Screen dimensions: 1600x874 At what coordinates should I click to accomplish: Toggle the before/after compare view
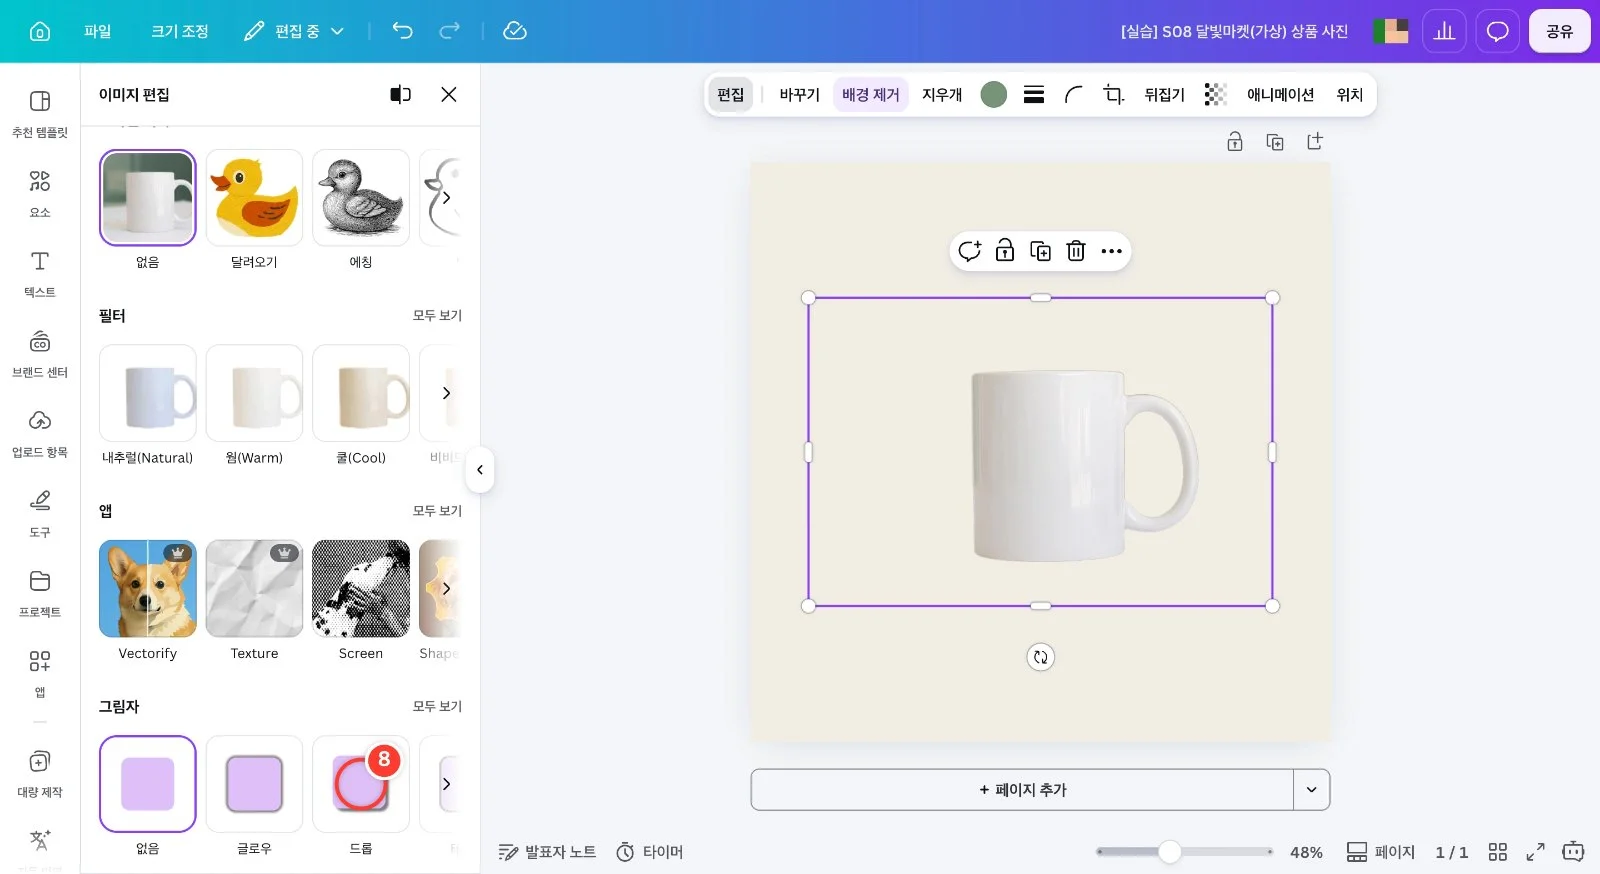click(x=401, y=94)
